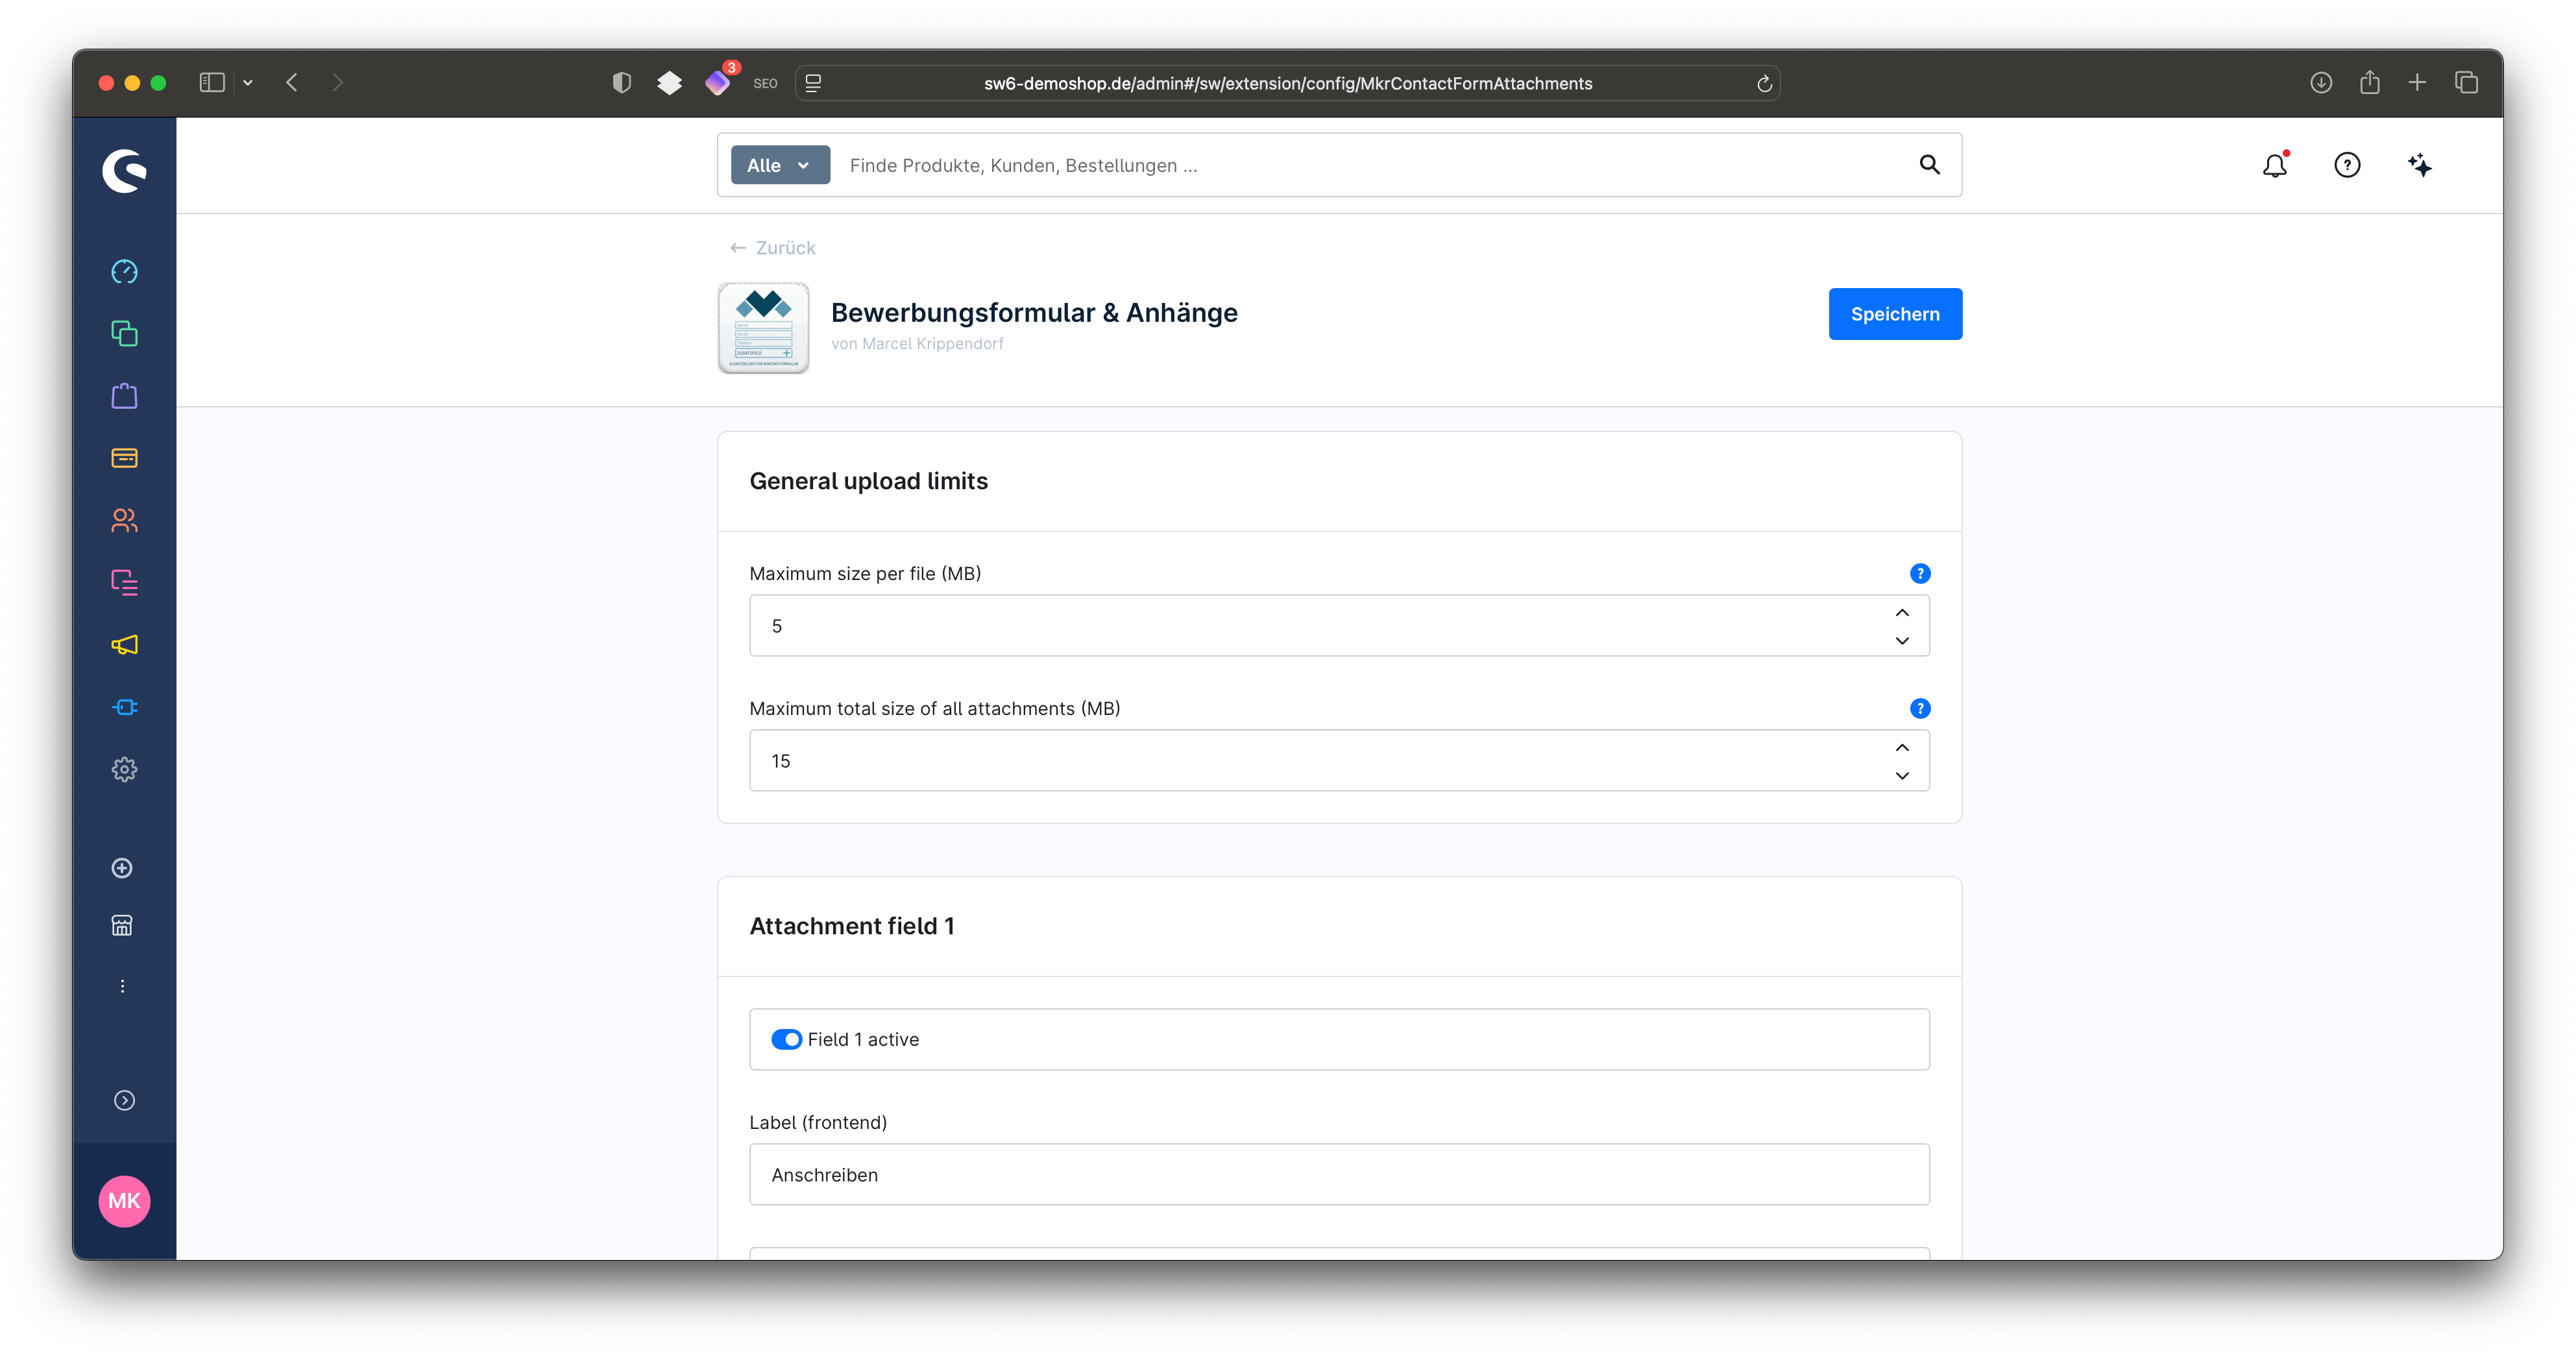Open the Settings gear in sidebar

124,769
